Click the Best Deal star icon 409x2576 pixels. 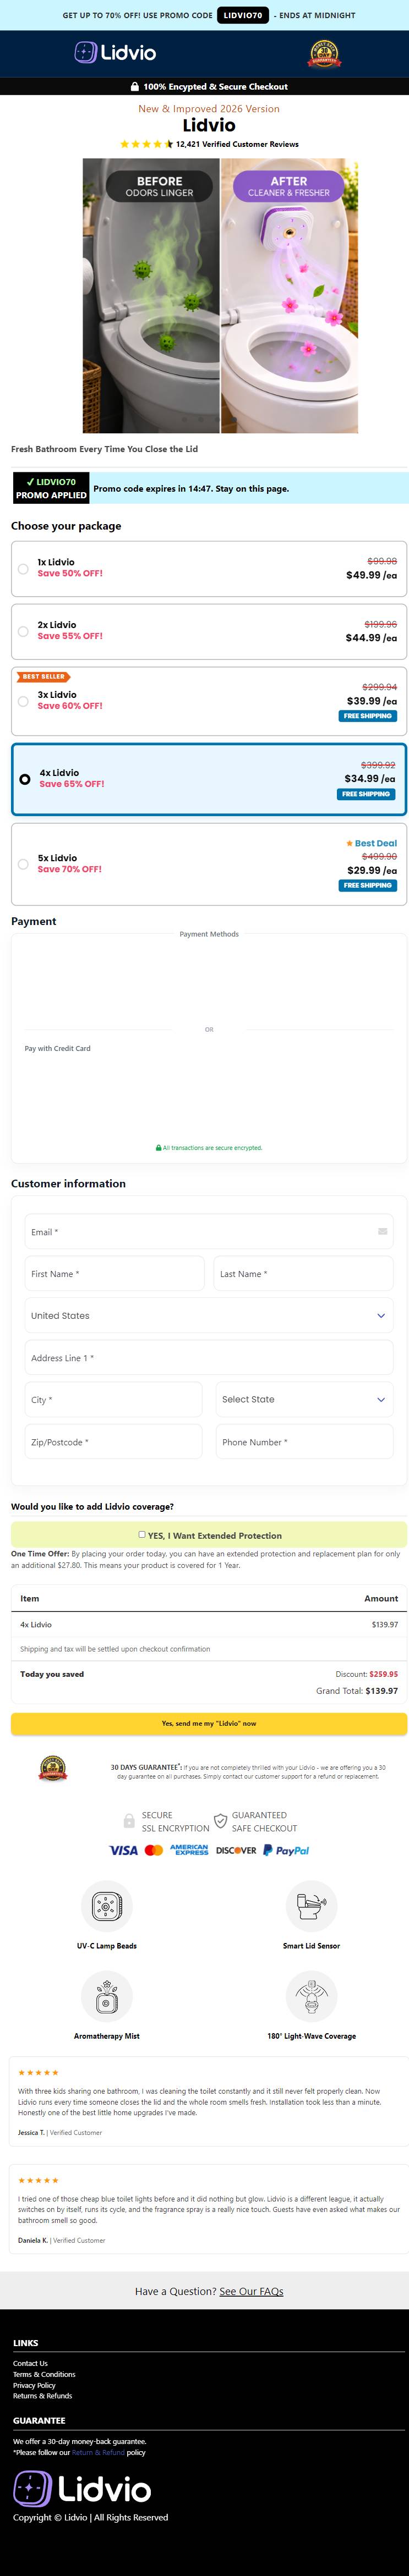(349, 843)
